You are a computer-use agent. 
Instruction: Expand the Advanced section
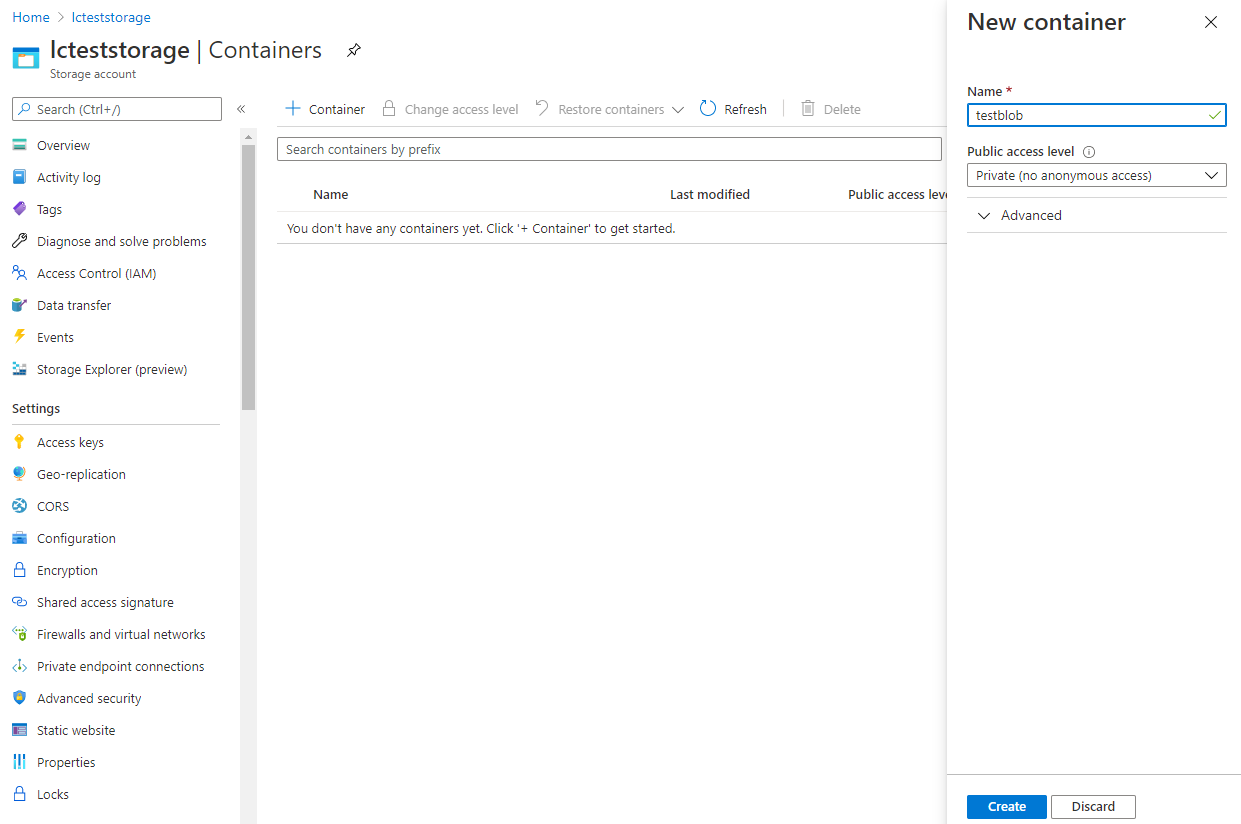tap(1020, 215)
